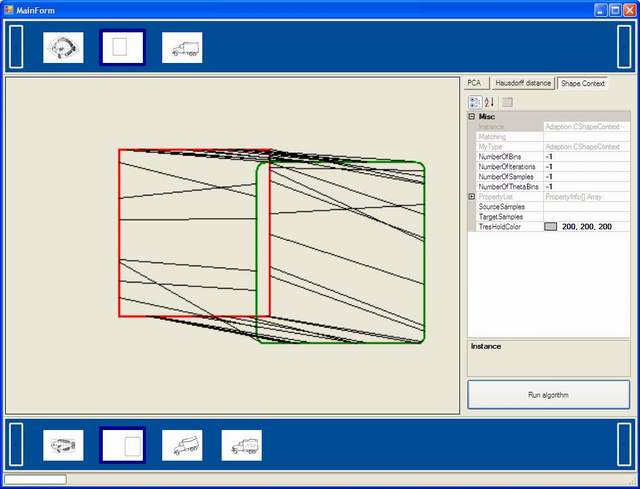The width and height of the screenshot is (640, 489).
Task: Select the Alphabetical sort icon
Action: coord(489,102)
